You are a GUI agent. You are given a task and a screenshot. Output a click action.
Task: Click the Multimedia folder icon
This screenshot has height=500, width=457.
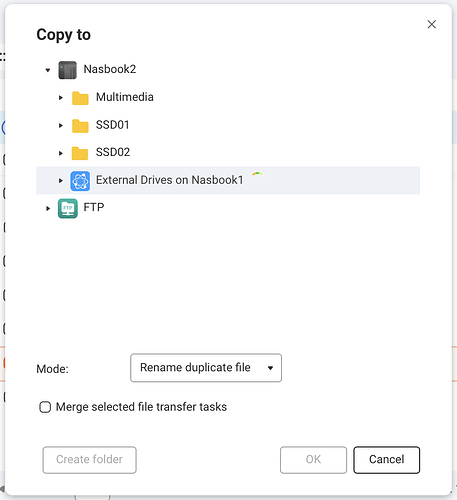pyautogui.click(x=80, y=98)
